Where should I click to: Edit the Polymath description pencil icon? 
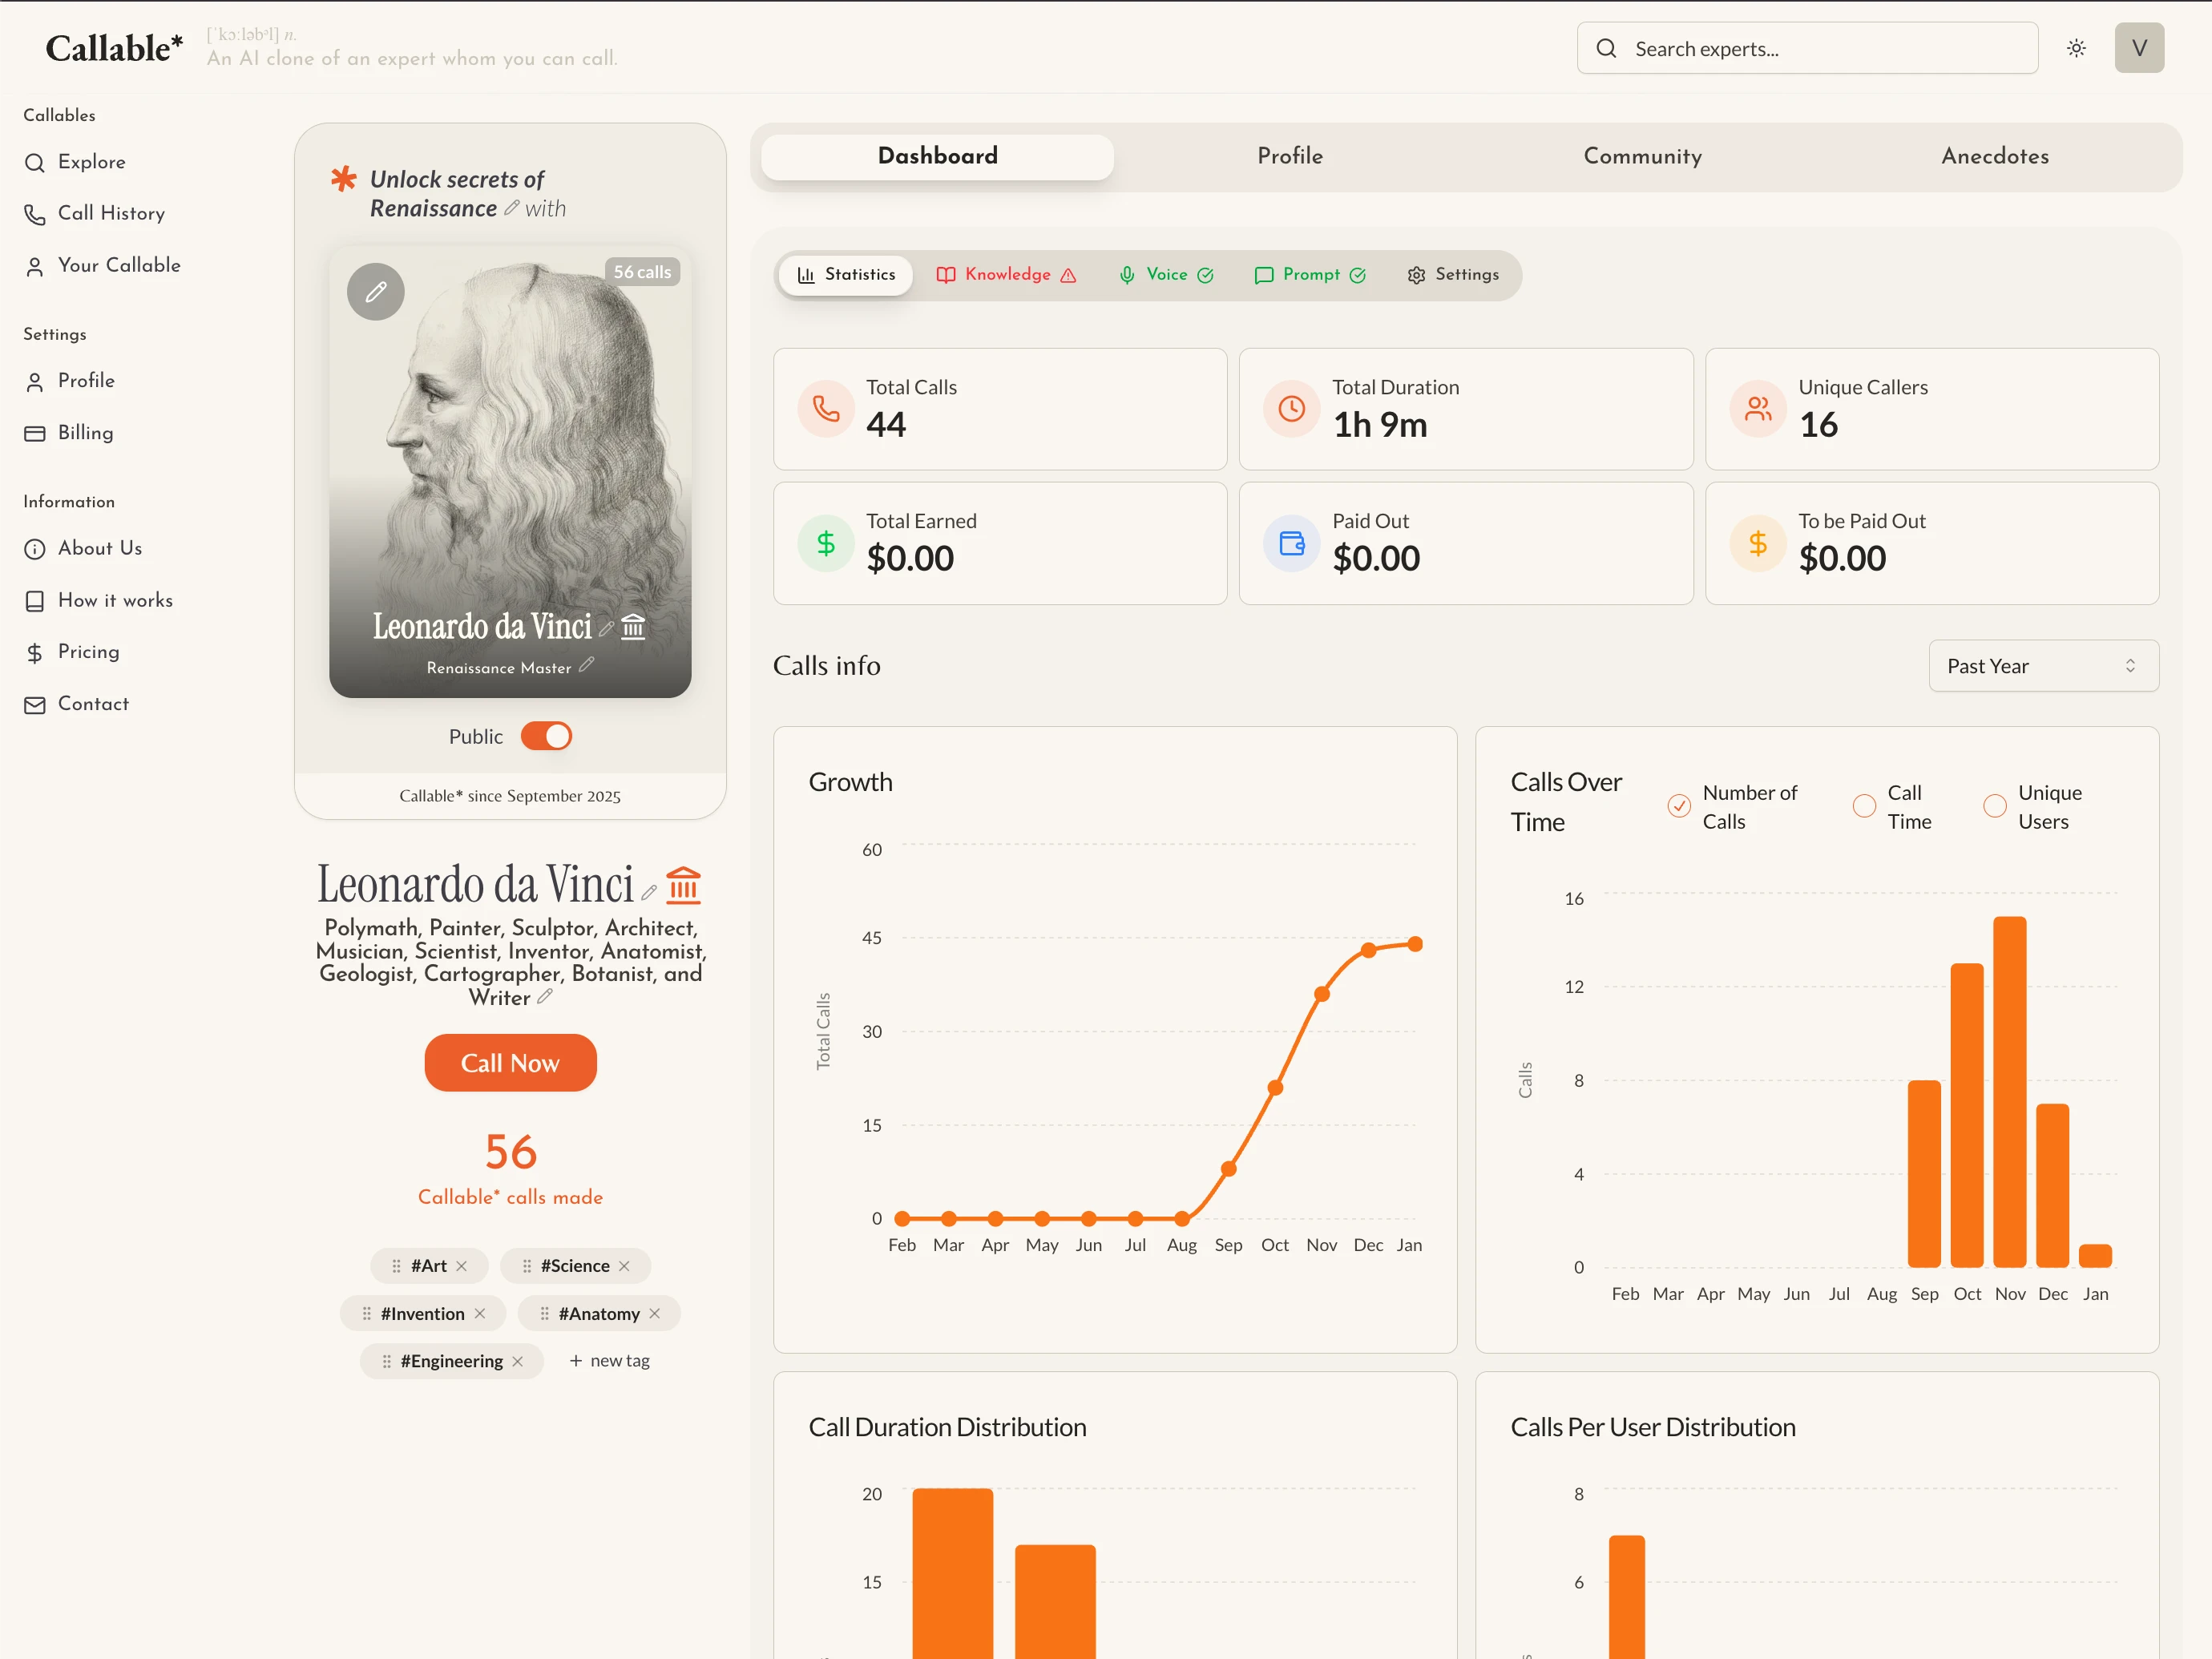tap(545, 997)
